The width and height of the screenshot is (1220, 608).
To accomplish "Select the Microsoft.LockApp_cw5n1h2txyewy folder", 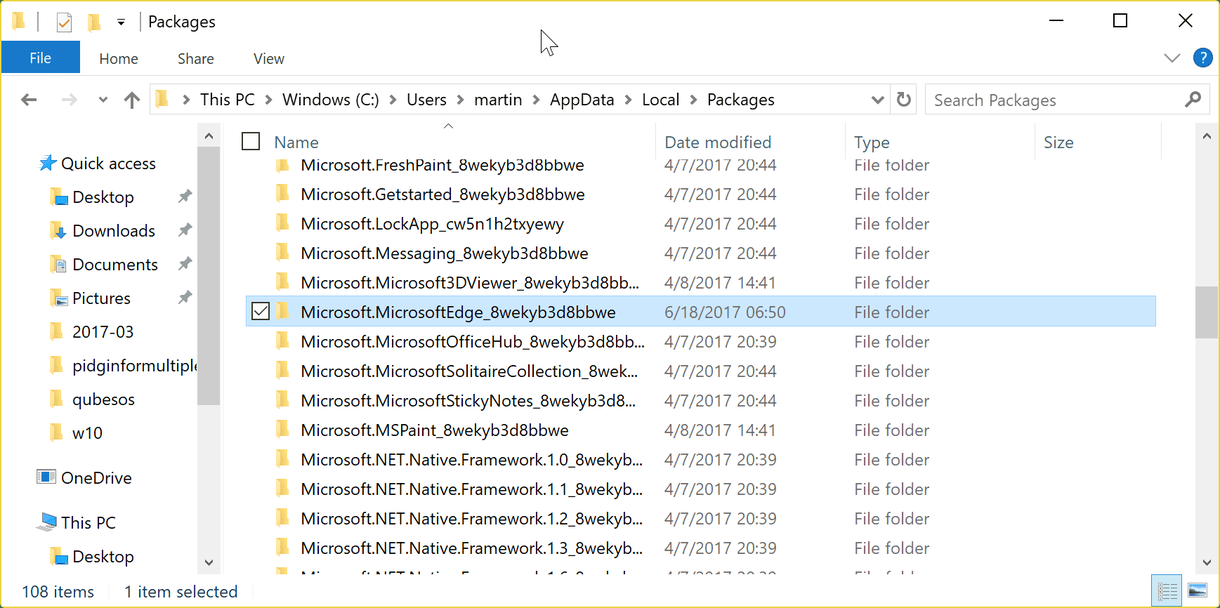I will click(x=432, y=224).
